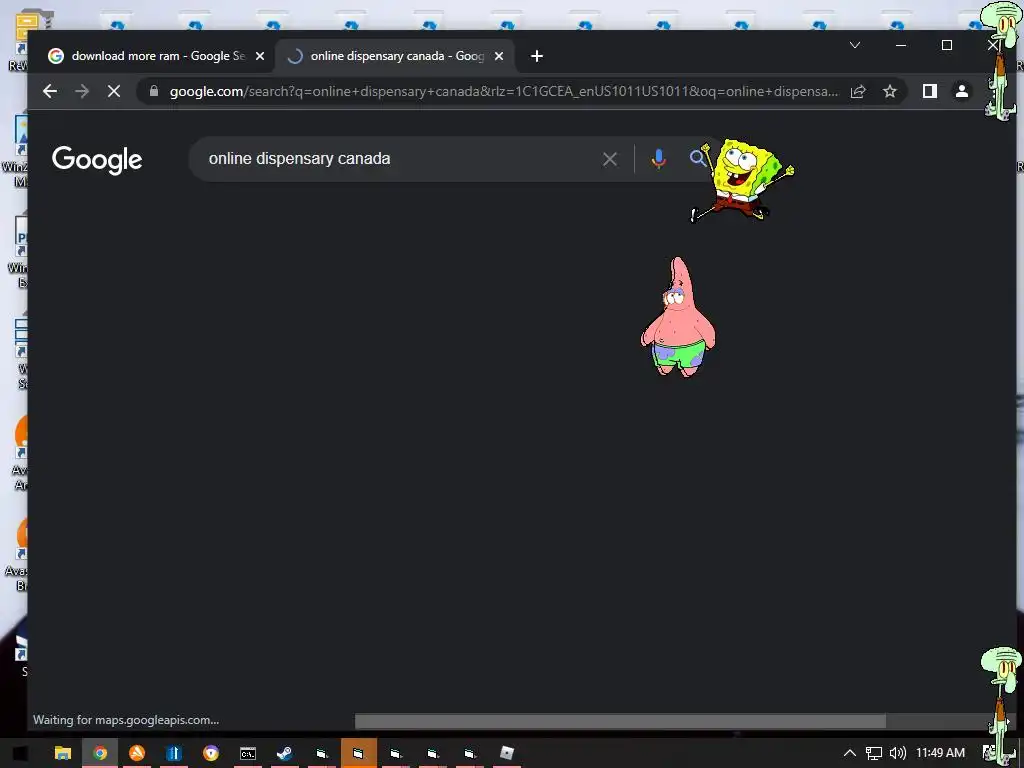Click the Windows Start button
This screenshot has width=1024, height=768.
point(20,753)
